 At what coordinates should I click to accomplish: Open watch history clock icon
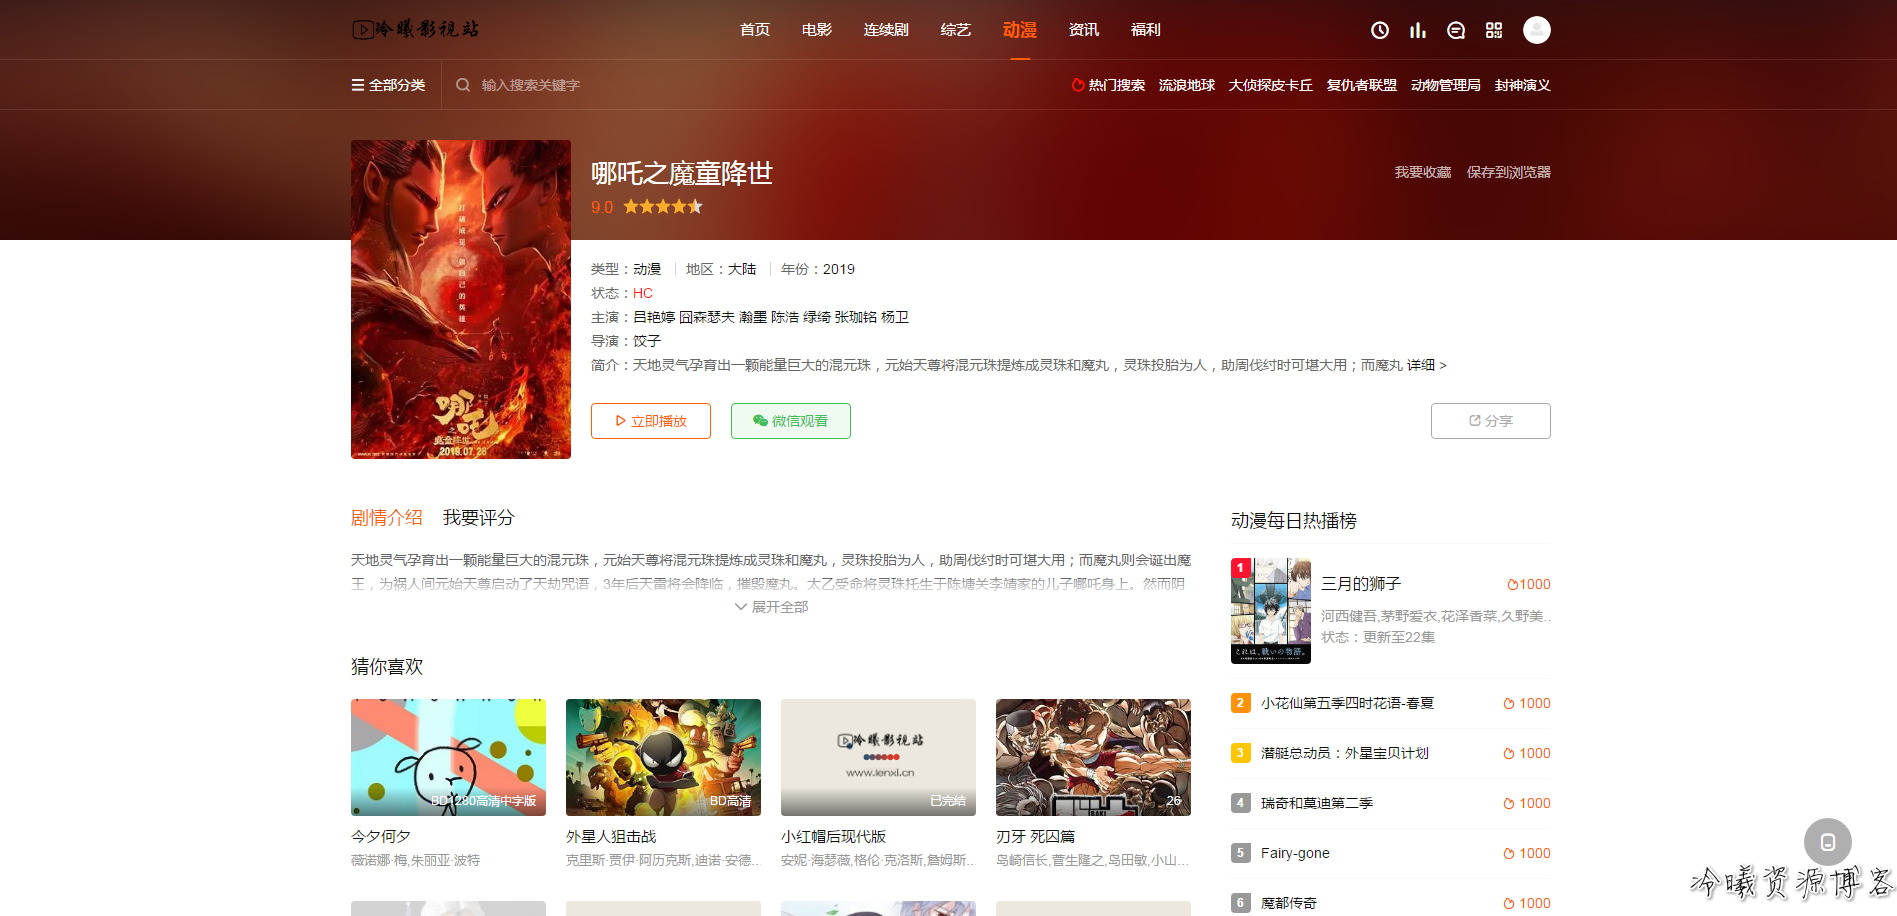pyautogui.click(x=1380, y=30)
